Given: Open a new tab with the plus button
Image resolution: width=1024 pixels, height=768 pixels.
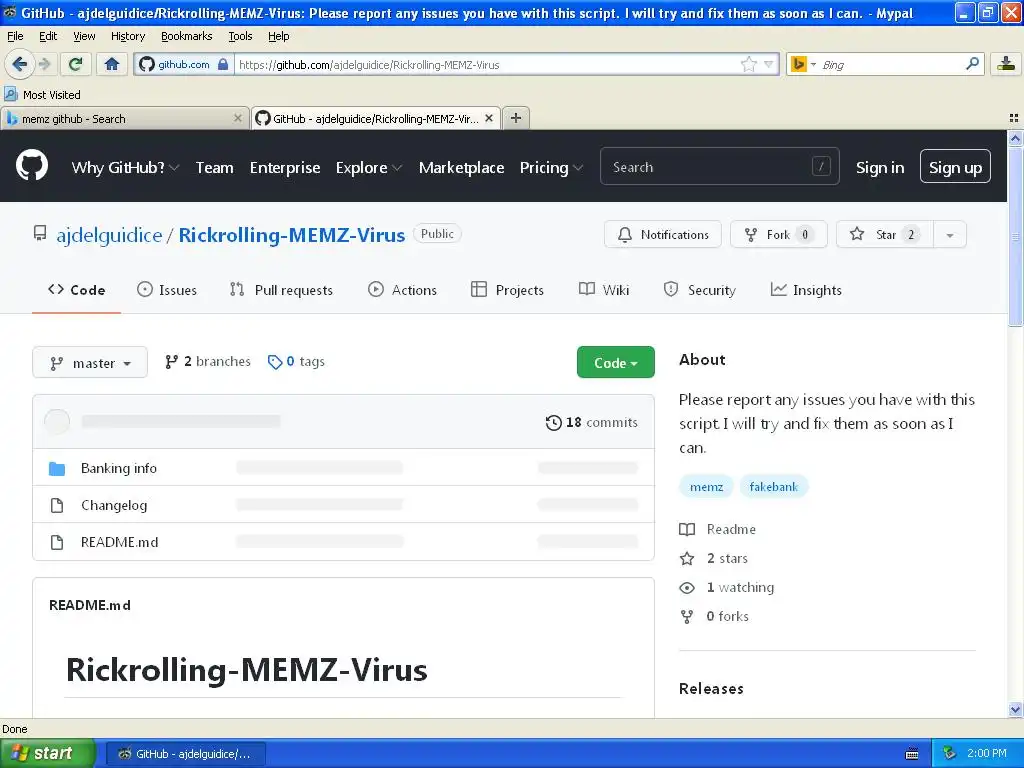Looking at the screenshot, I should click(516, 118).
